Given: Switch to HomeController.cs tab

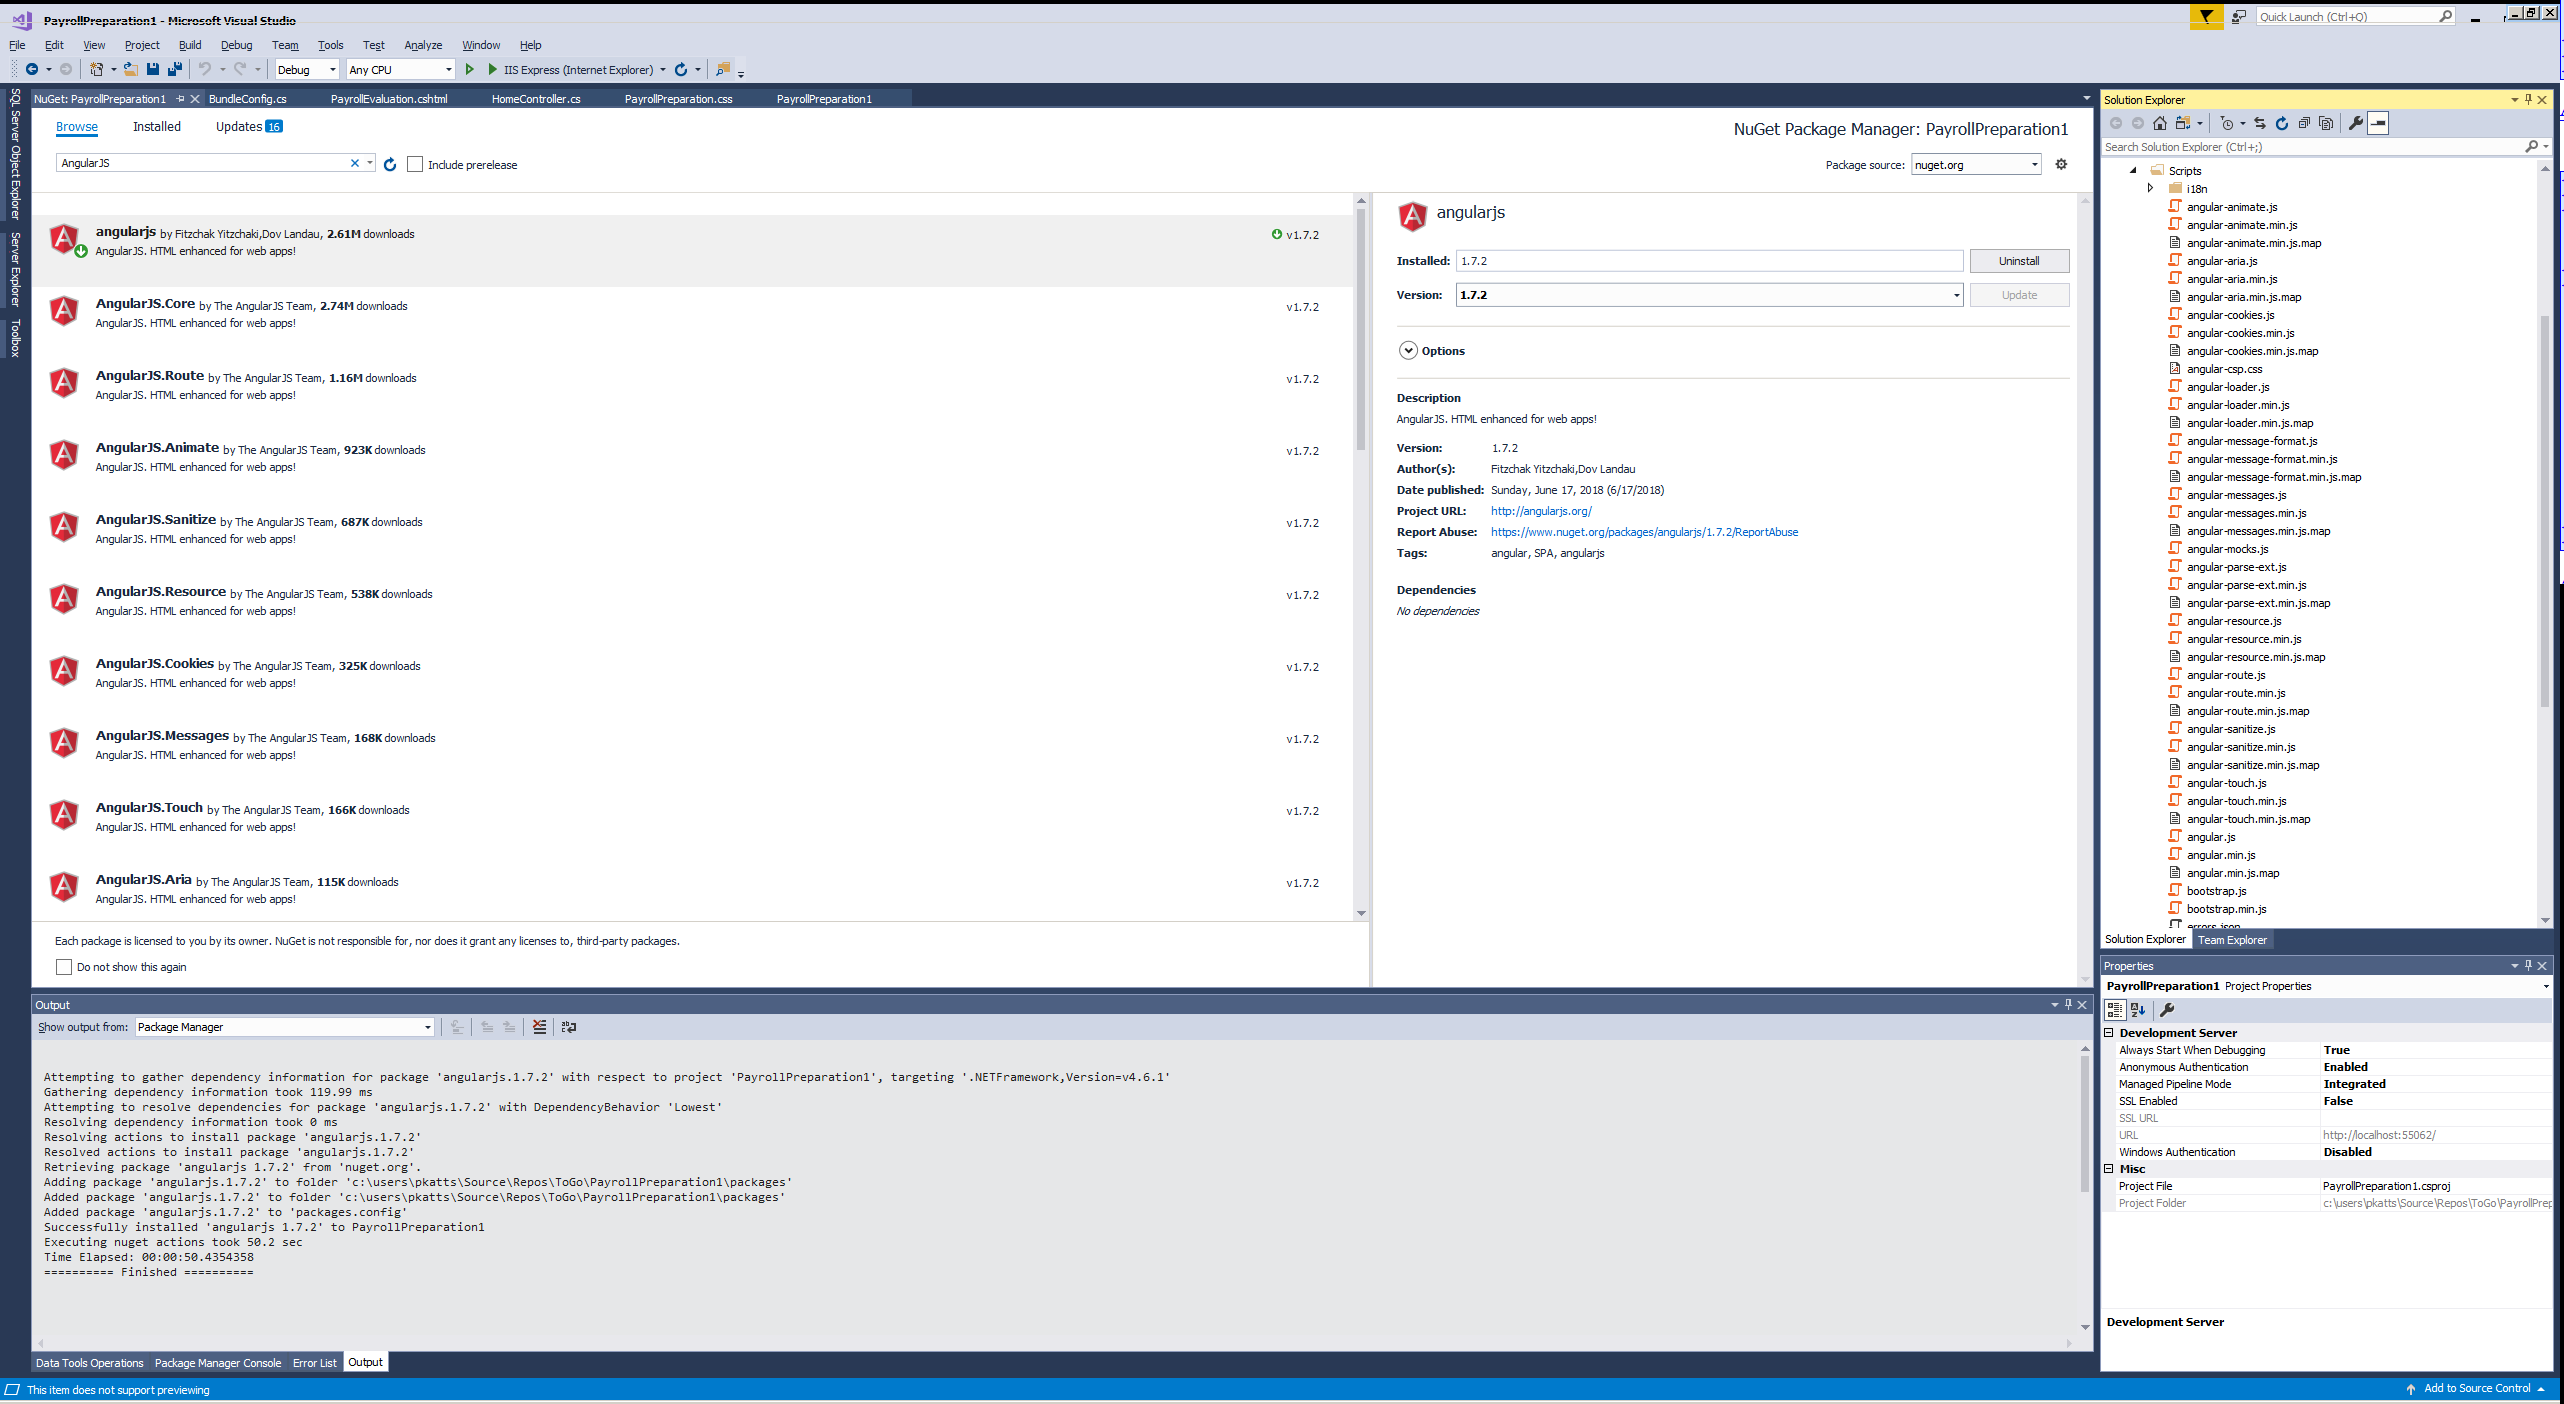Looking at the screenshot, I should tap(536, 99).
